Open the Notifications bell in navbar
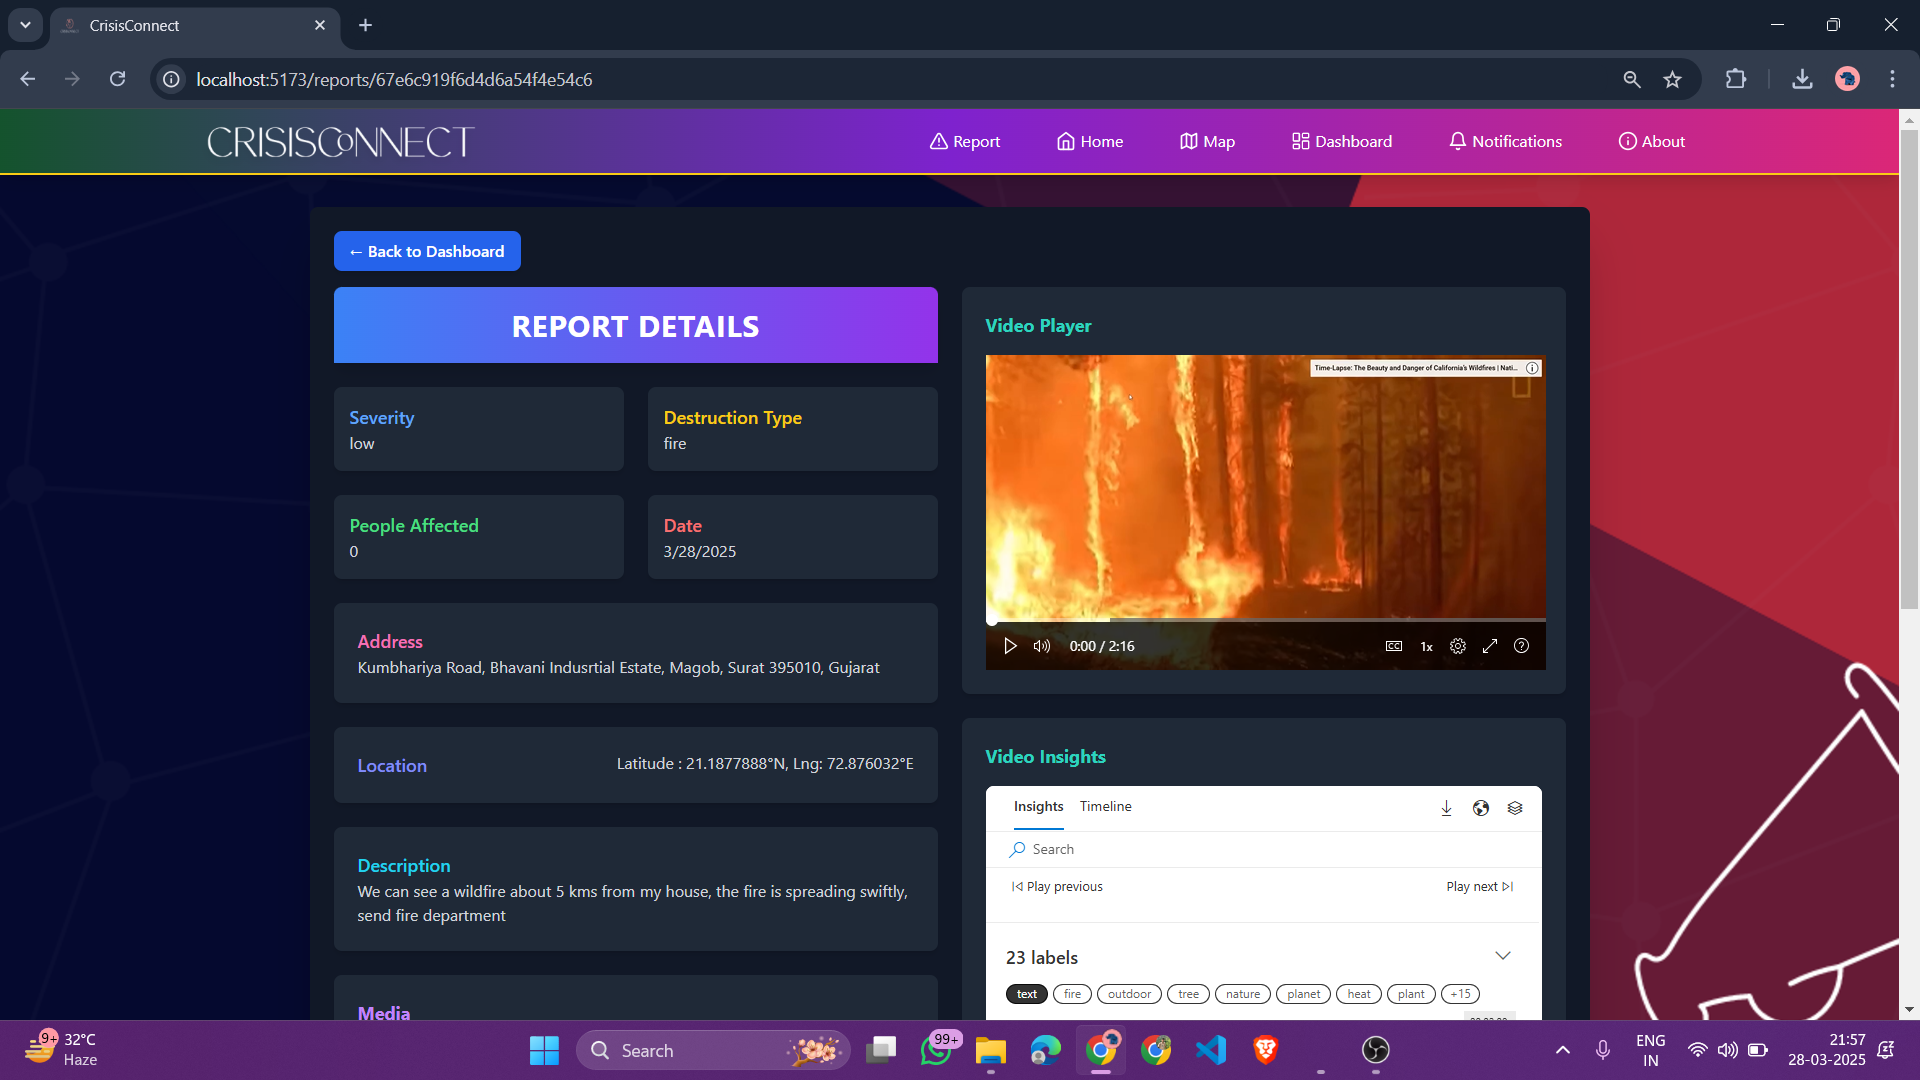 pos(1505,141)
